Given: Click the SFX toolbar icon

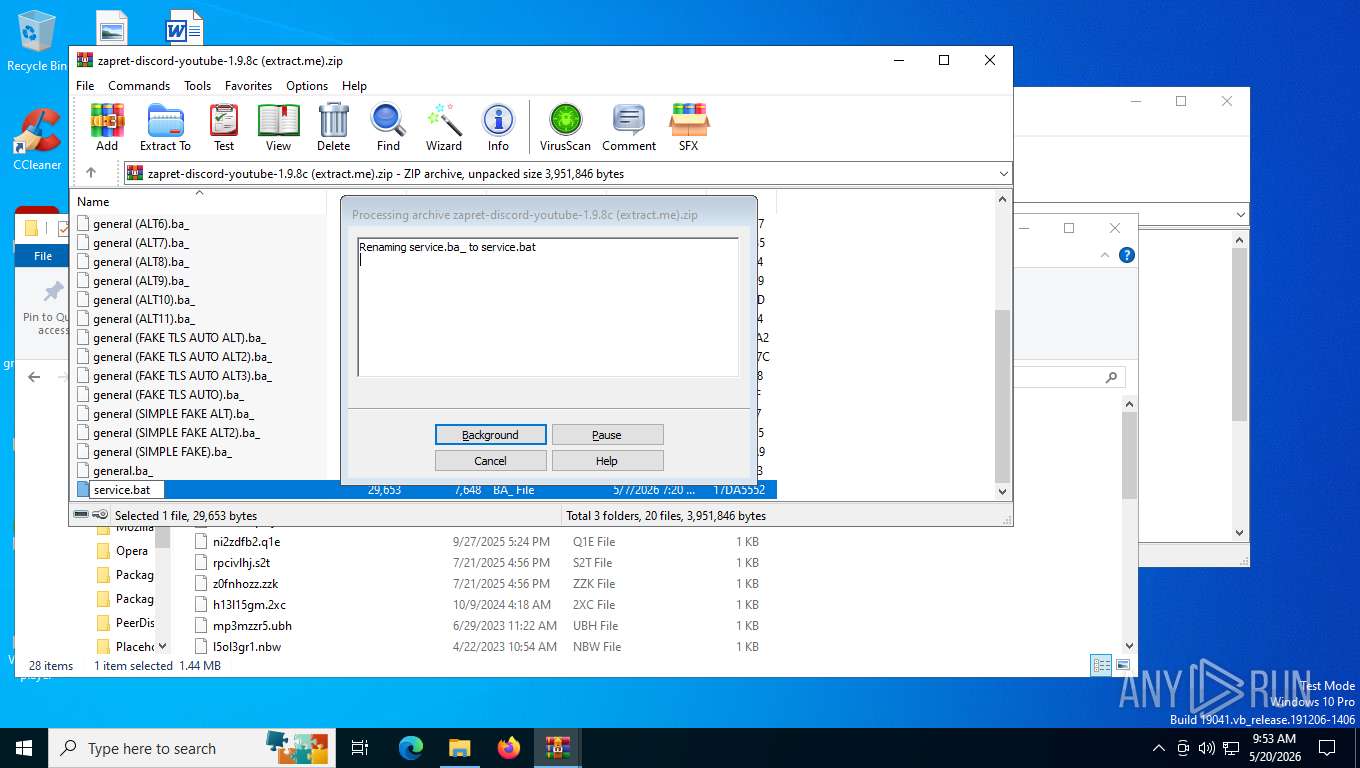Looking at the screenshot, I should (689, 127).
